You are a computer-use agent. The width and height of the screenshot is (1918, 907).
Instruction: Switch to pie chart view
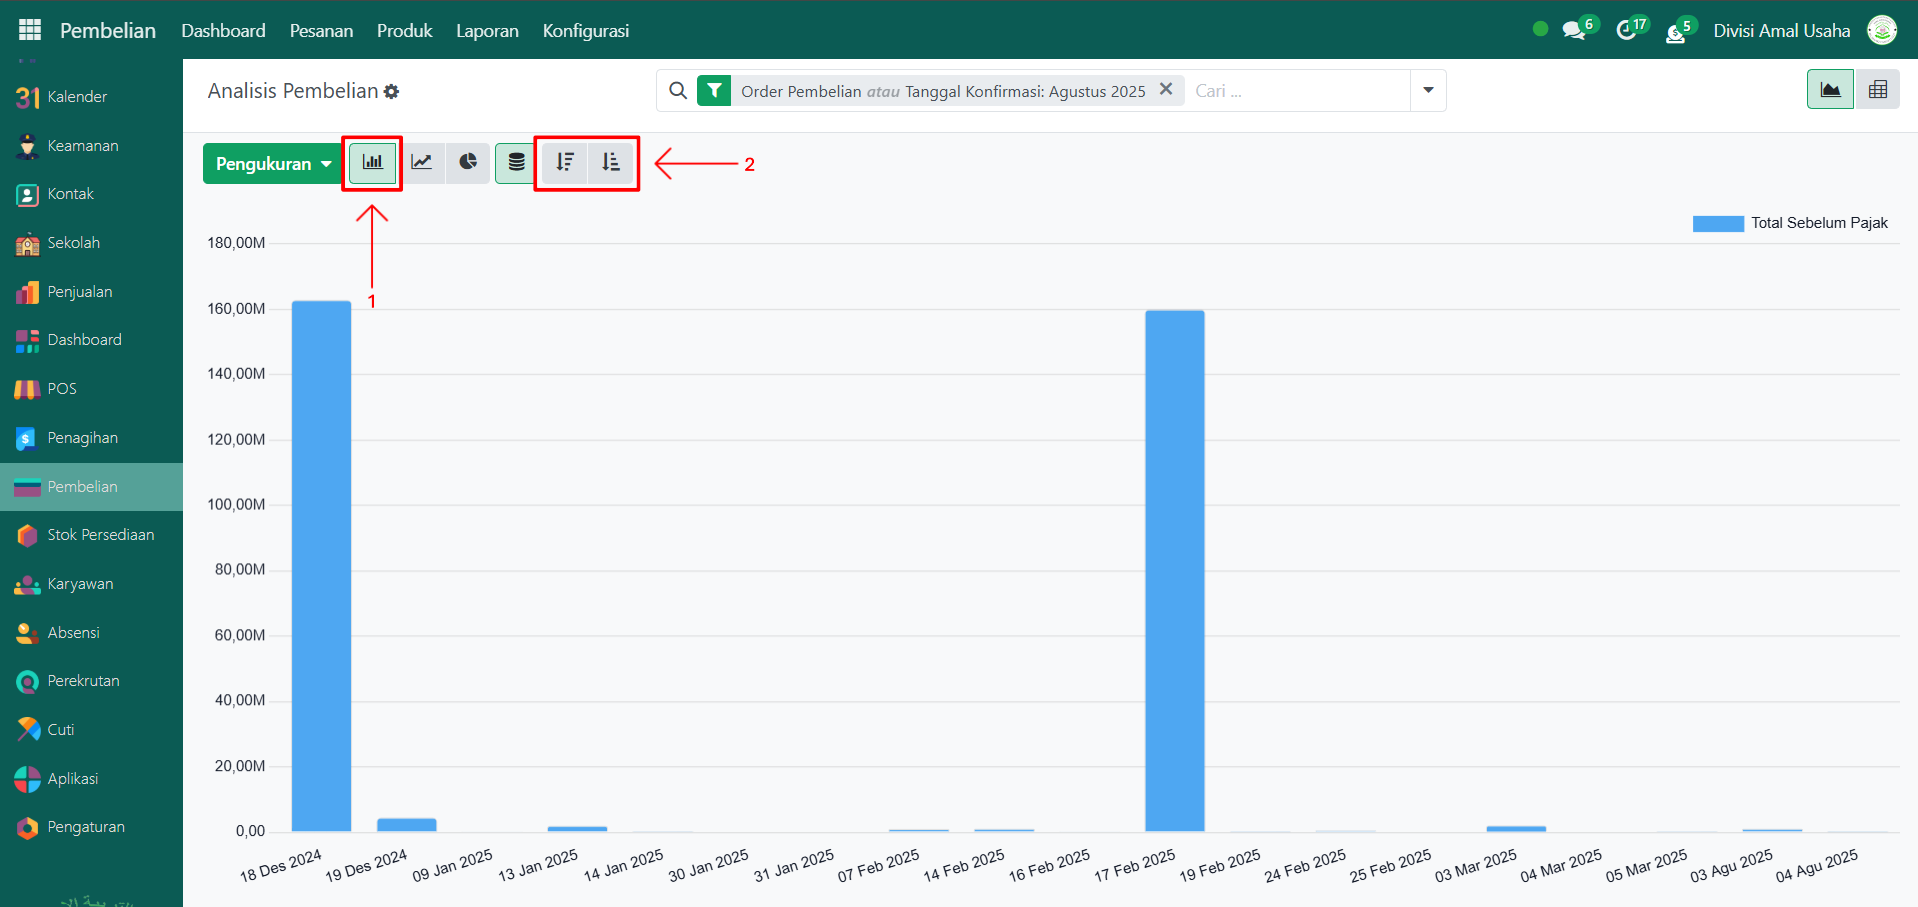click(x=468, y=162)
